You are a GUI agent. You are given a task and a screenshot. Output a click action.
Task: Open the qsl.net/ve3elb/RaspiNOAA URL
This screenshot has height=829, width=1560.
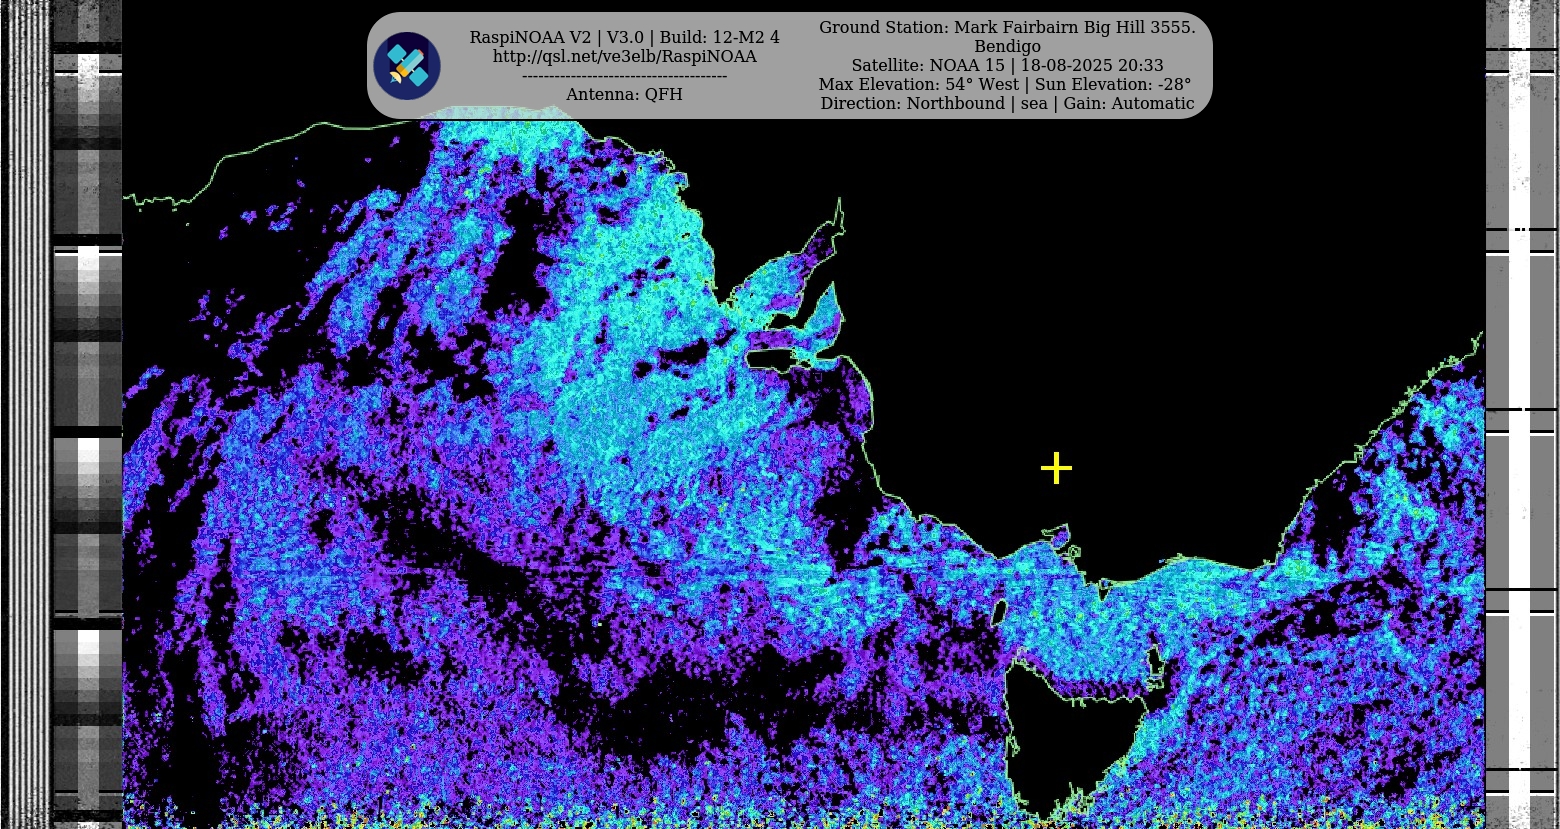[624, 57]
